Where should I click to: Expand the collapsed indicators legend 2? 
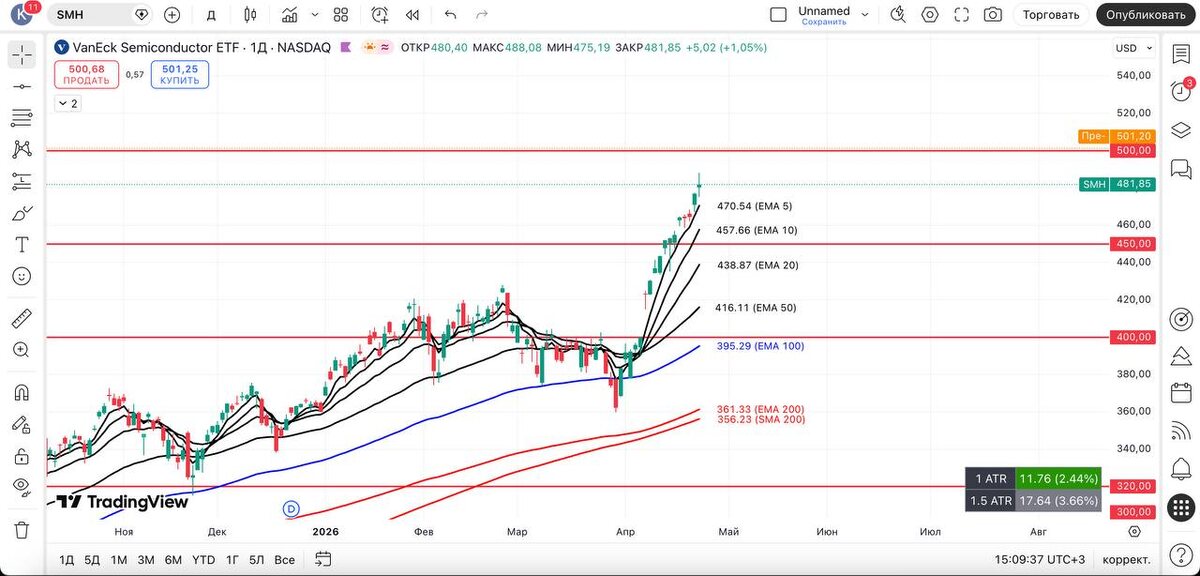[68, 103]
